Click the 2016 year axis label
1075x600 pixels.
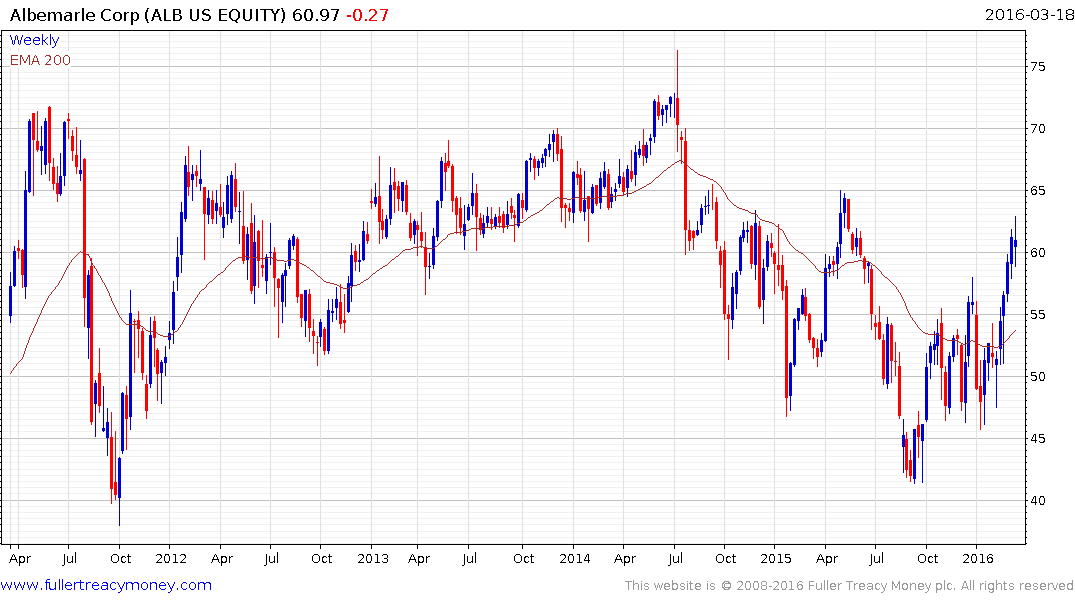click(x=978, y=558)
